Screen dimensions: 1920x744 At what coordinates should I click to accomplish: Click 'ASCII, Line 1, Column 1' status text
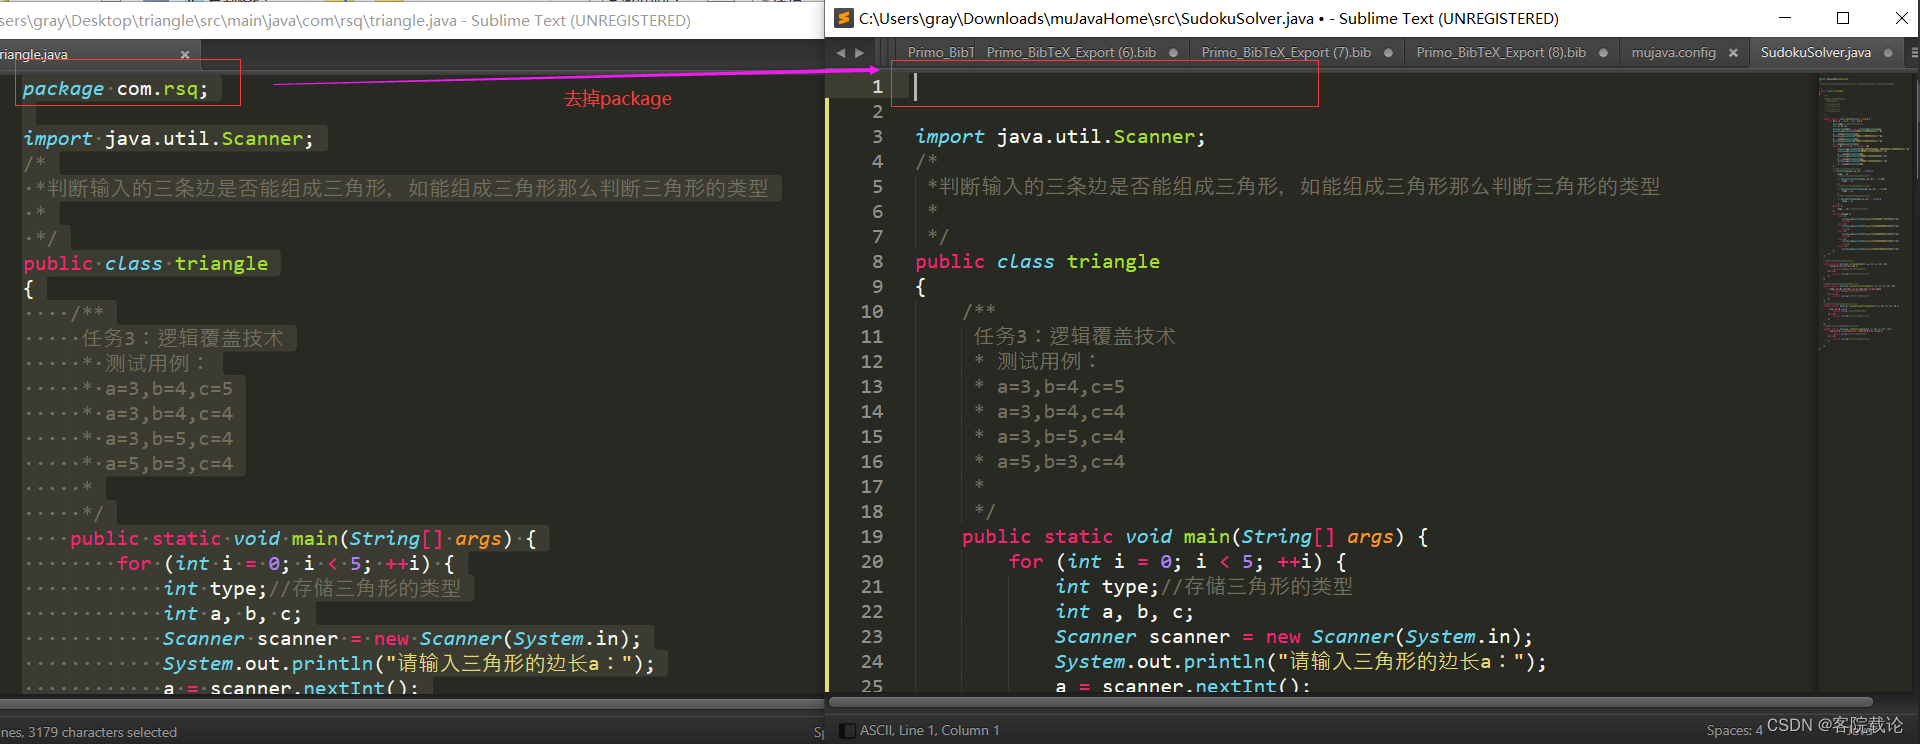[929, 731]
